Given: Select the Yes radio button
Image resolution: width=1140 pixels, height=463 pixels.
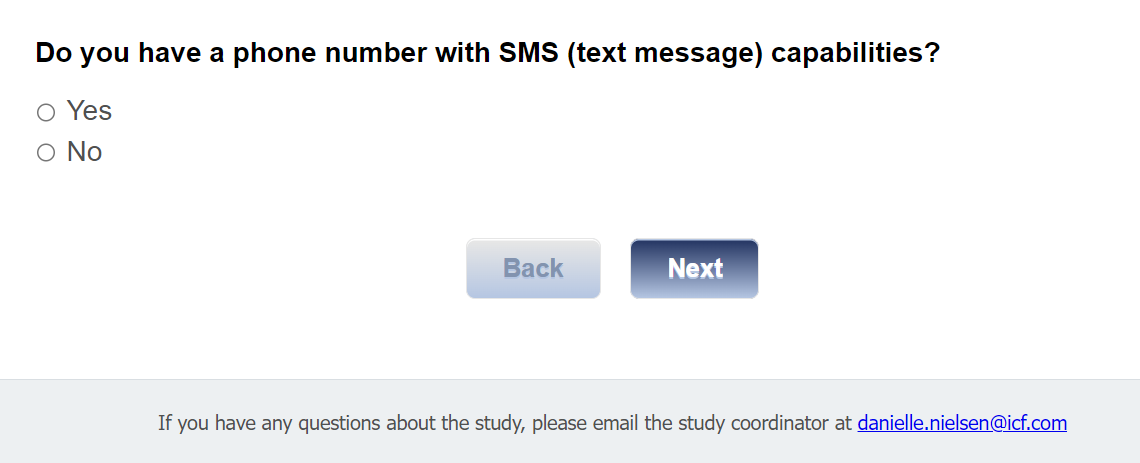Looking at the screenshot, I should click(46, 113).
